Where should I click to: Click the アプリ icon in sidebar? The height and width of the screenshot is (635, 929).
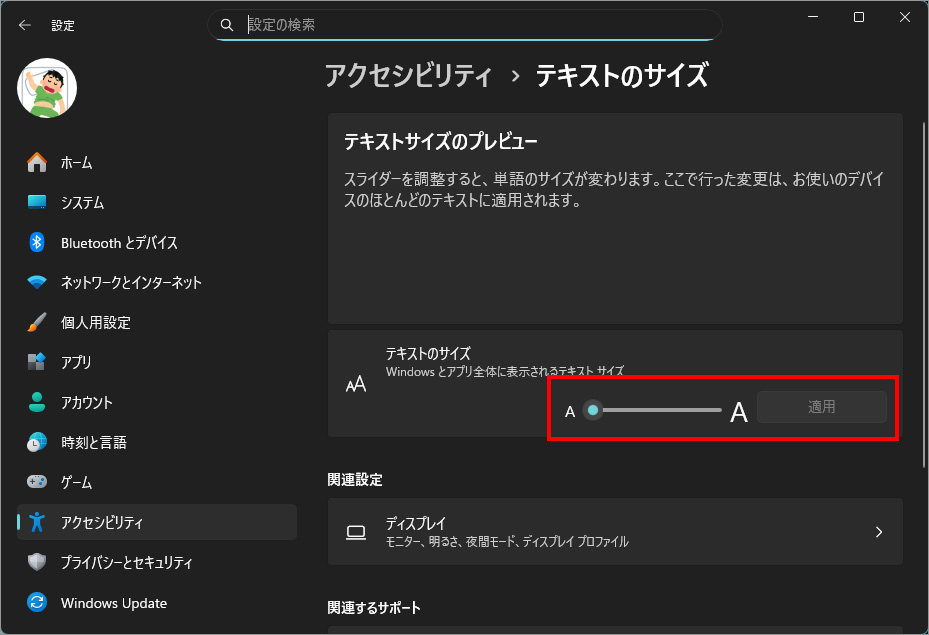pos(37,362)
